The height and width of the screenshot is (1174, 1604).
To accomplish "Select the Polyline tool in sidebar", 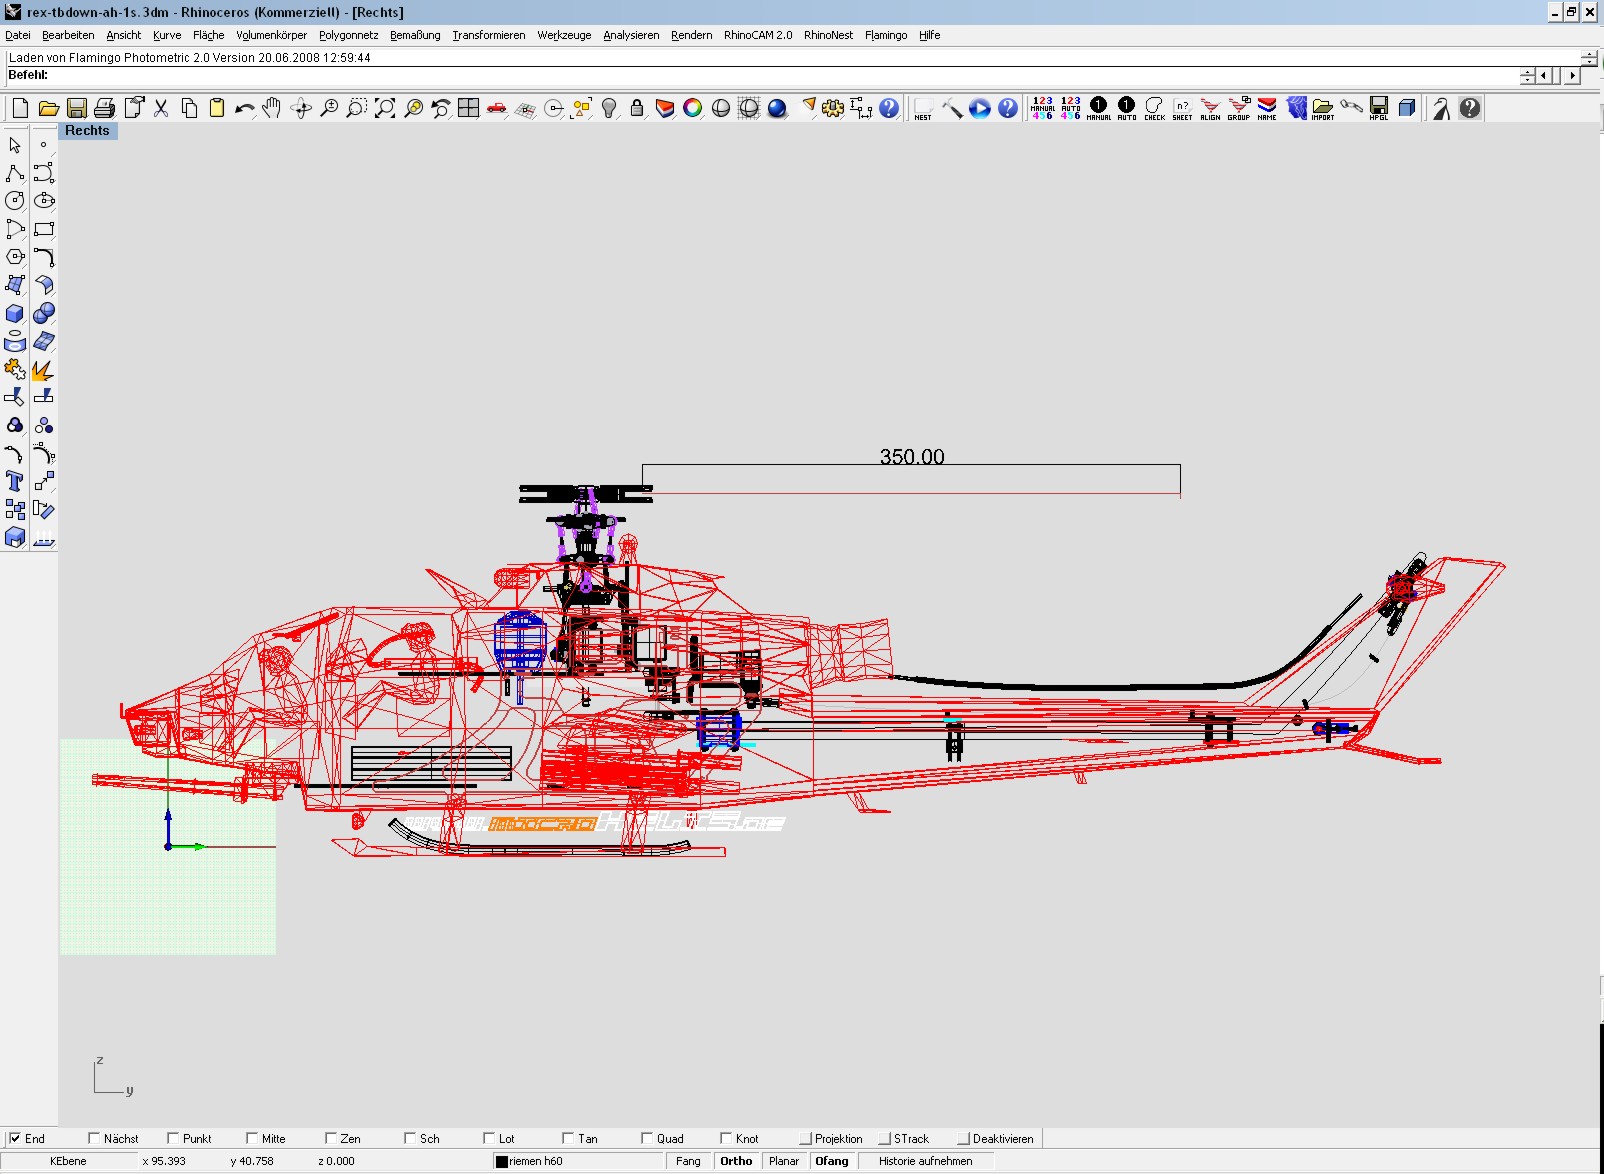I will click(15, 173).
